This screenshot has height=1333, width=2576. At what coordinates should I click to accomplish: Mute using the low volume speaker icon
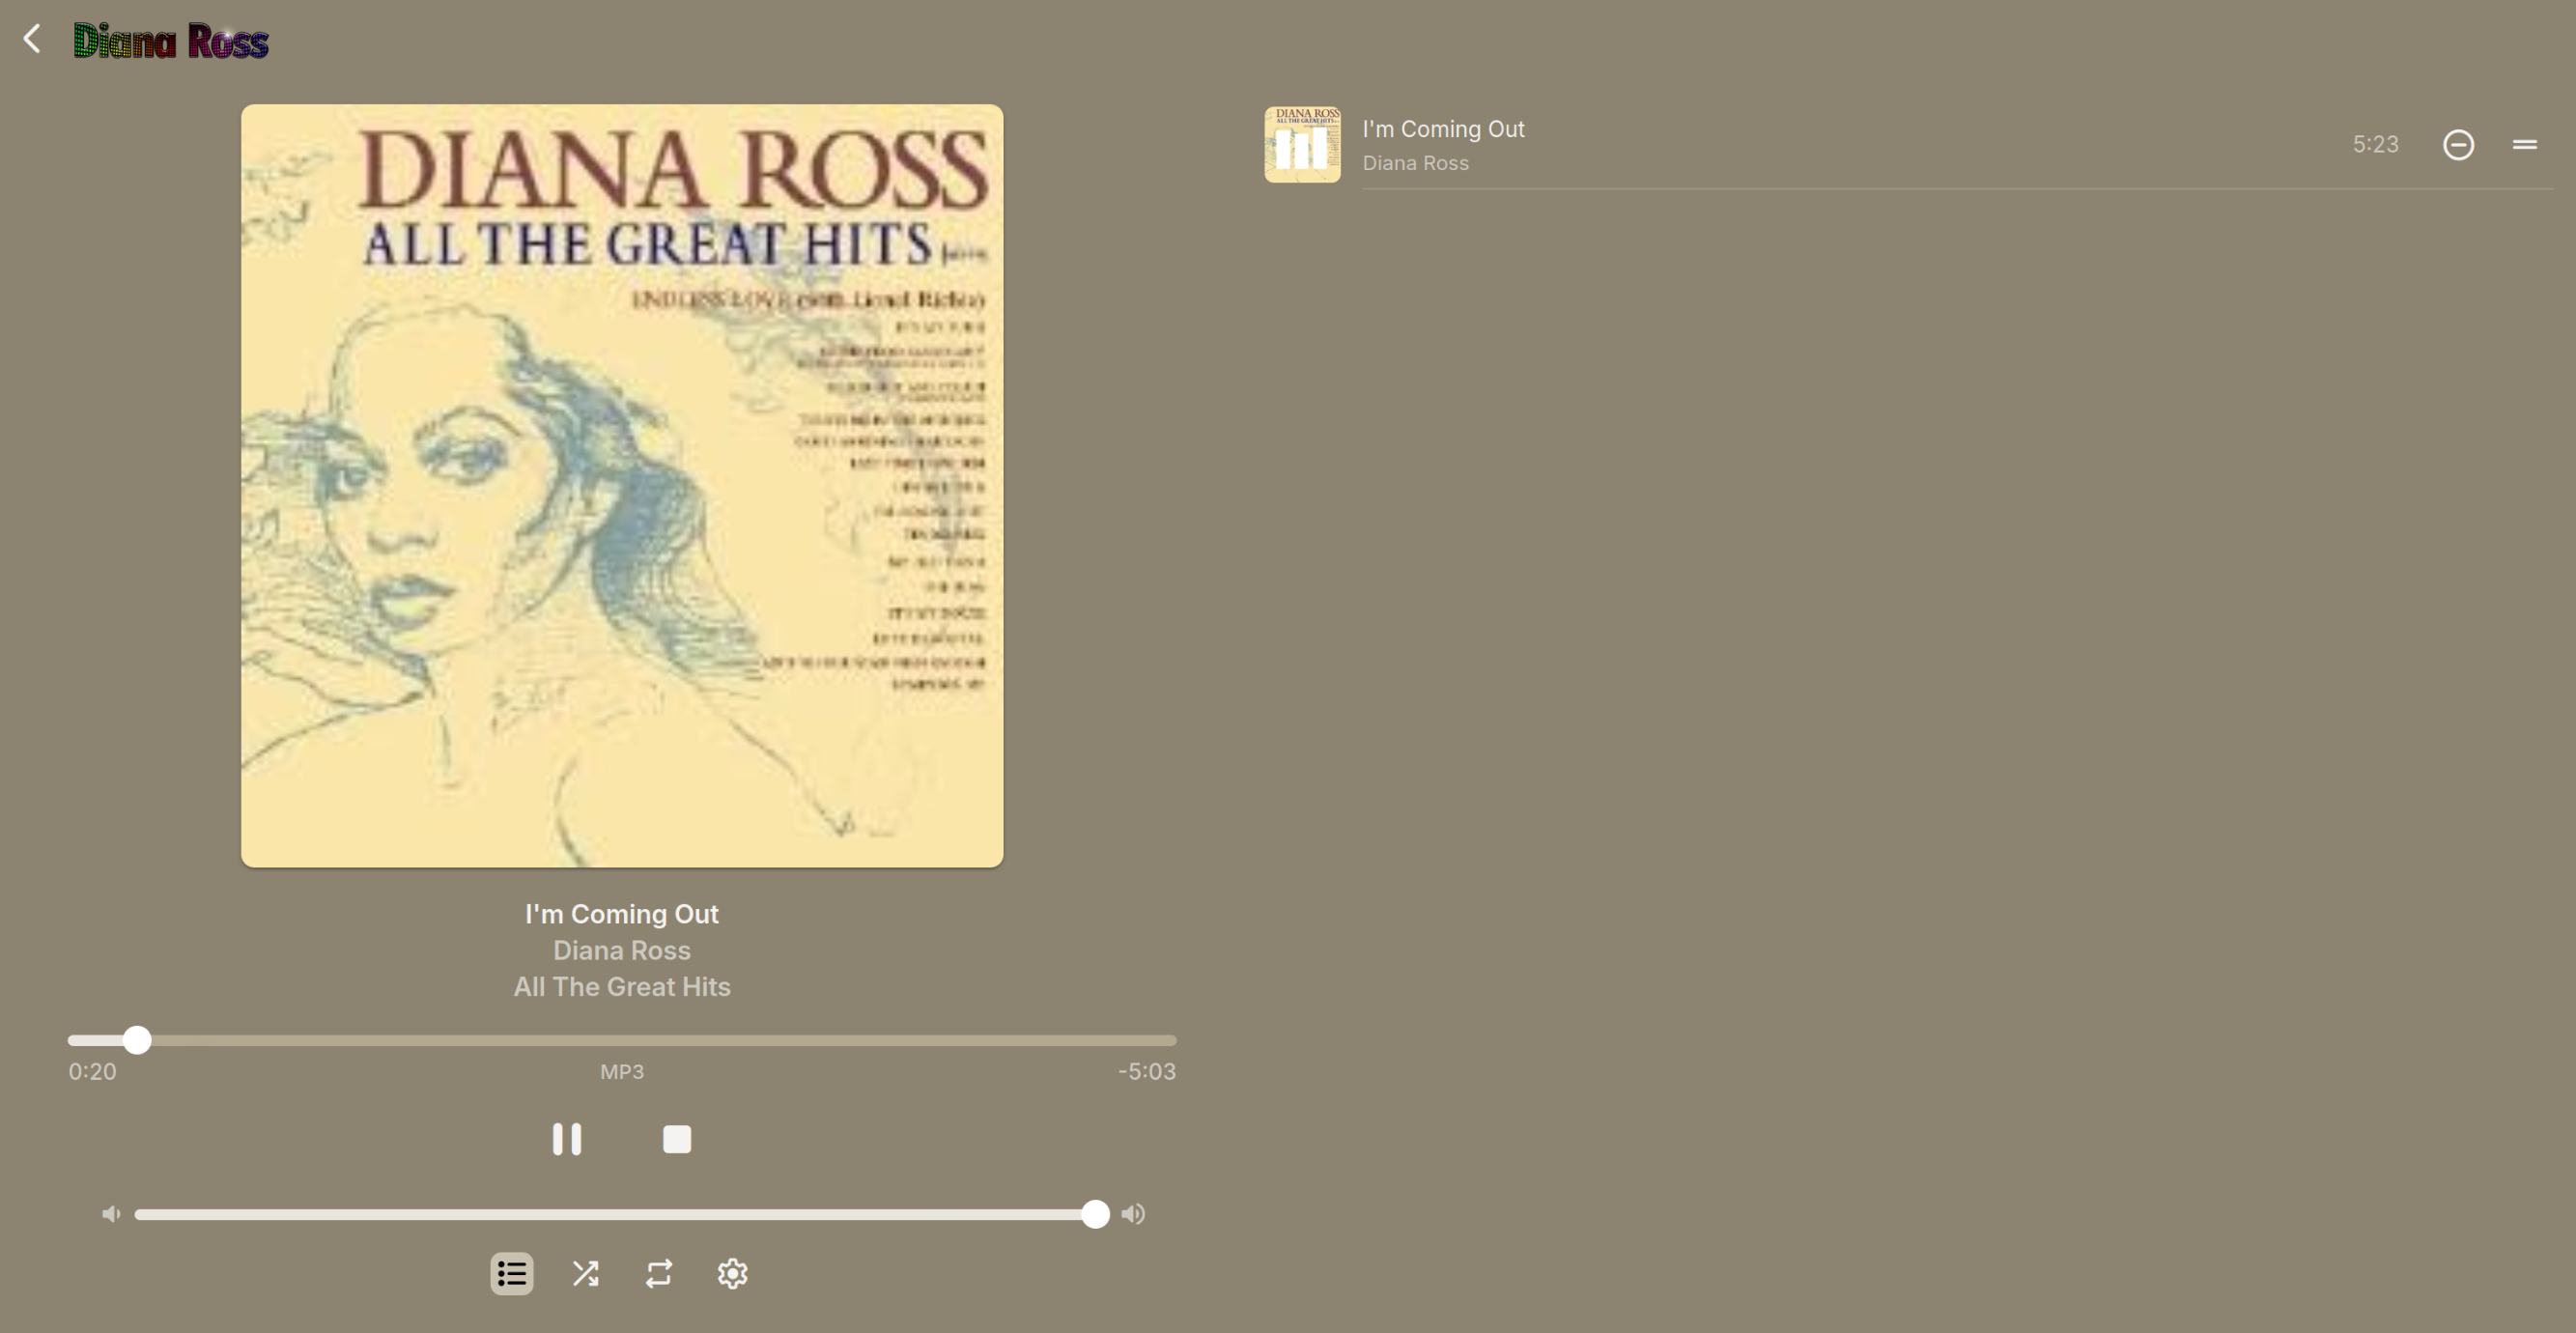click(x=111, y=1214)
